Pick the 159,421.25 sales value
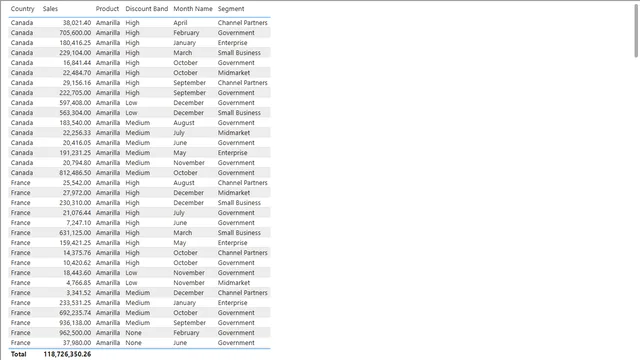The height and width of the screenshot is (360, 640). click(x=75, y=243)
